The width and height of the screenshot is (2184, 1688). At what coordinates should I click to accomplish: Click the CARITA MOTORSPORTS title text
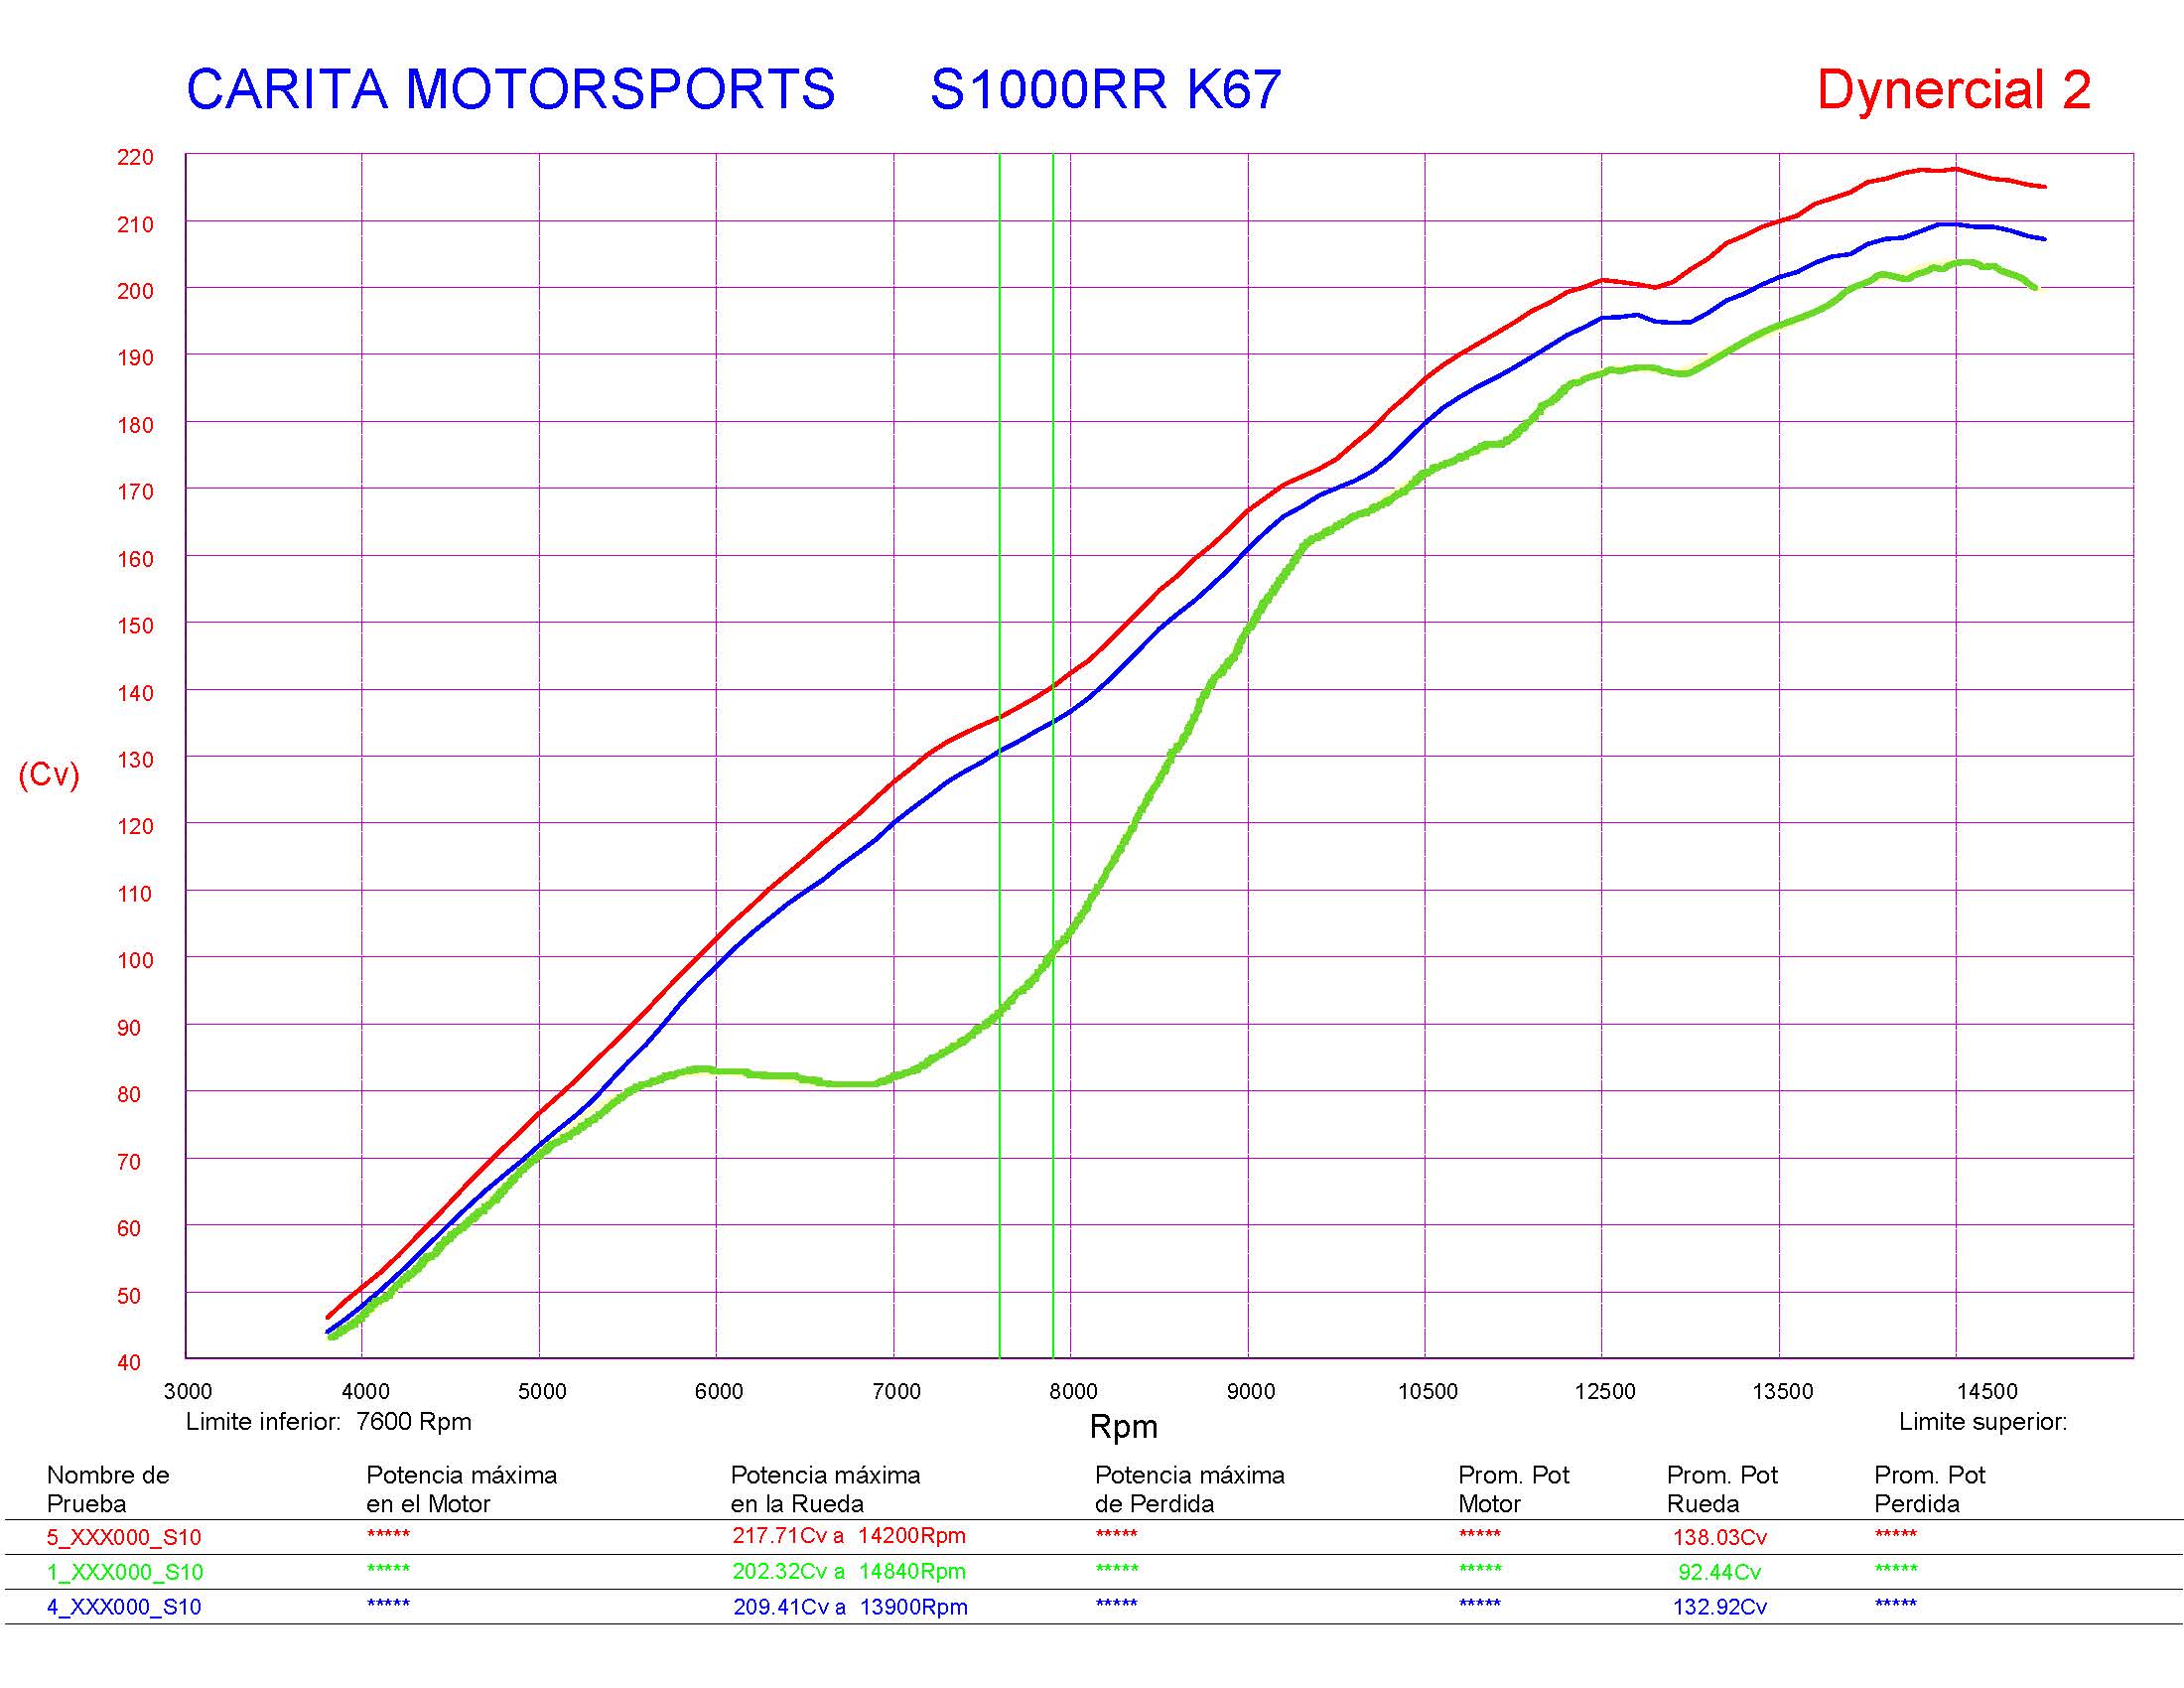[x=510, y=90]
